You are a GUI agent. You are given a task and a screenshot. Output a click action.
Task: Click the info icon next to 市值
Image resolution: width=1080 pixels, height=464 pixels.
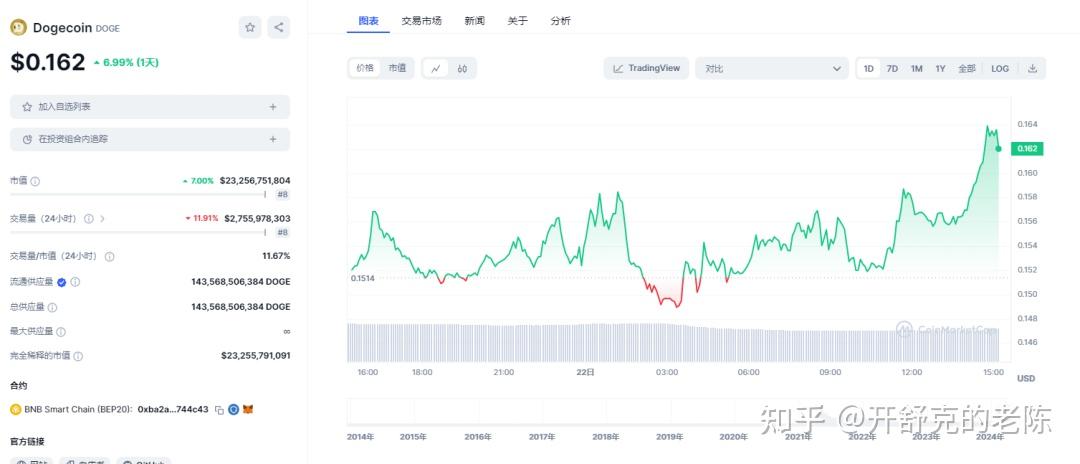point(35,181)
